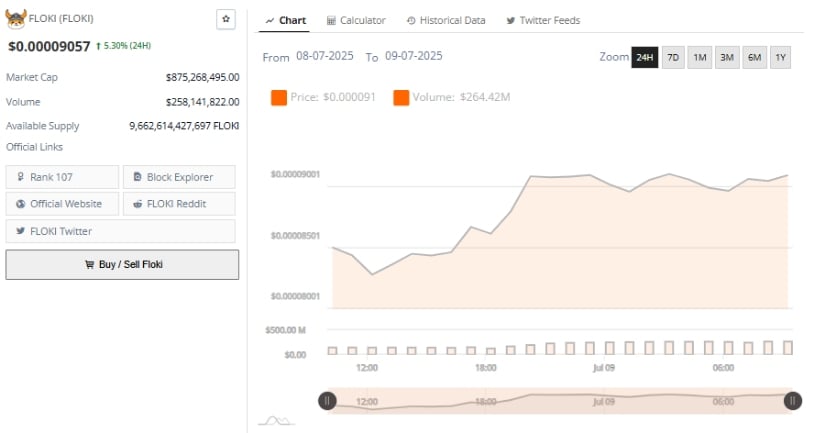Open the Block Explorer link
This screenshot has width=825, height=433.
pyautogui.click(x=179, y=177)
